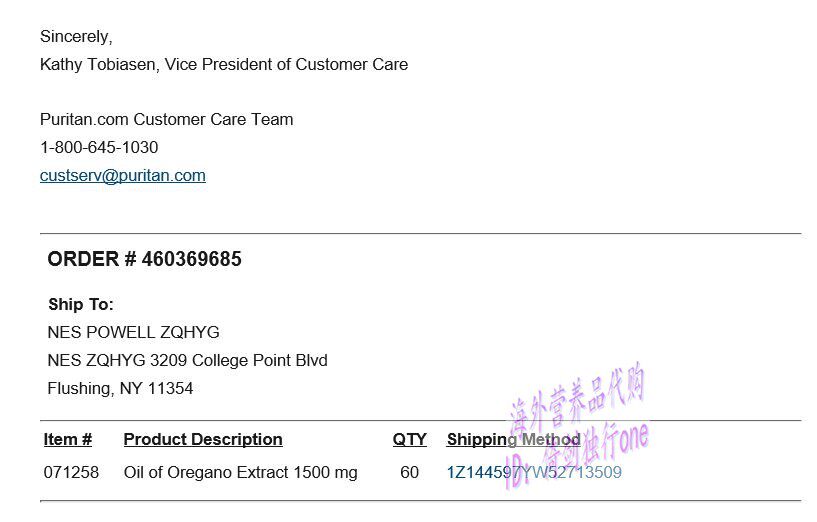Click the quantity value 60

point(409,473)
